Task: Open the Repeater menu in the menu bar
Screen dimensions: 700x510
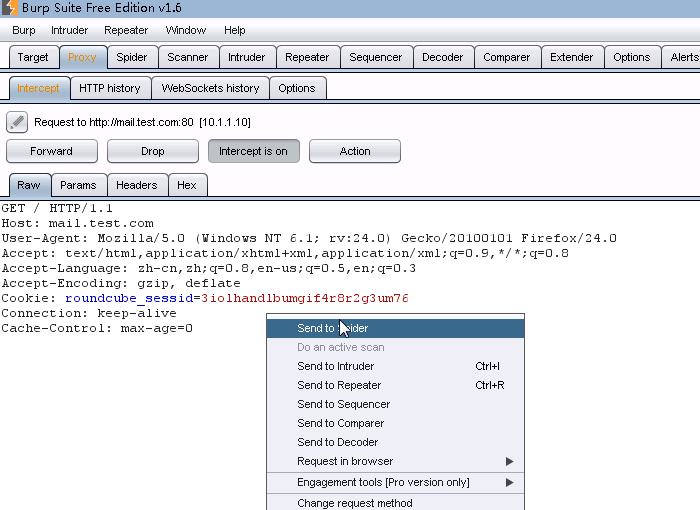Action: 126,30
